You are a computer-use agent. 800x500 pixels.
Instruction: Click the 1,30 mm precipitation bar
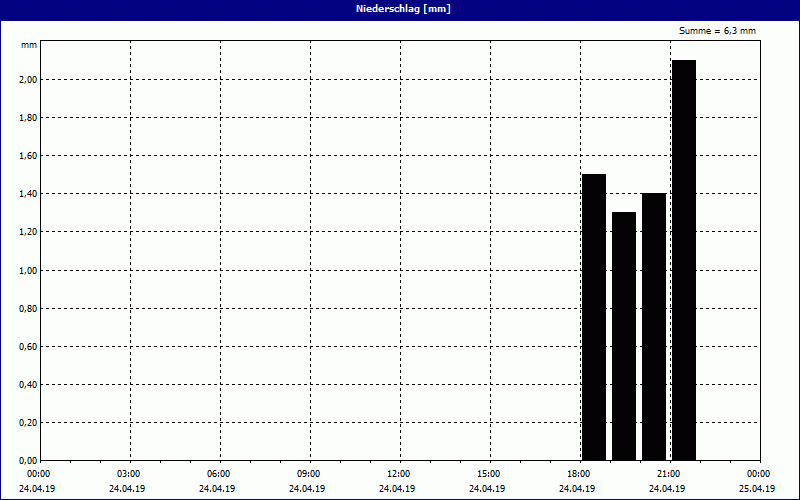click(624, 336)
